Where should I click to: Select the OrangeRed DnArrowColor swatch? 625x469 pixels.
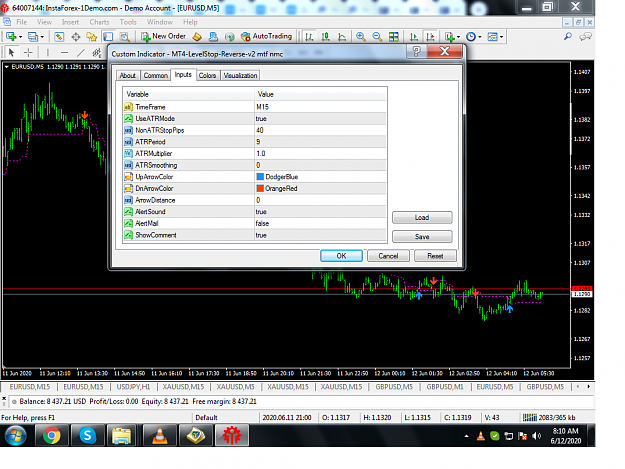click(x=260, y=188)
